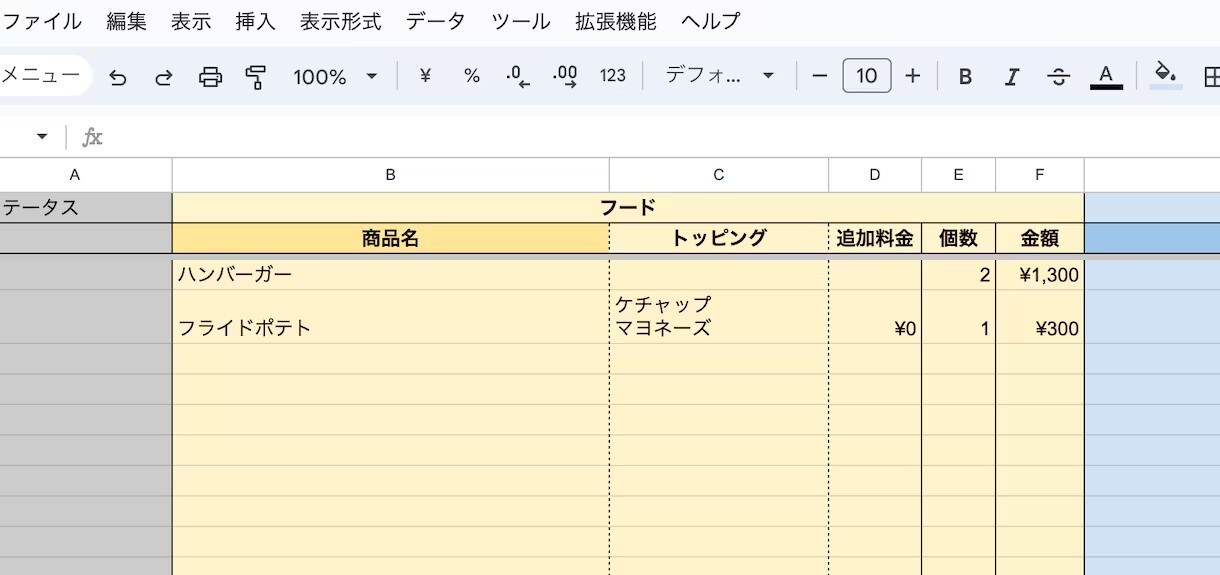Open the default font dropdown

720,76
